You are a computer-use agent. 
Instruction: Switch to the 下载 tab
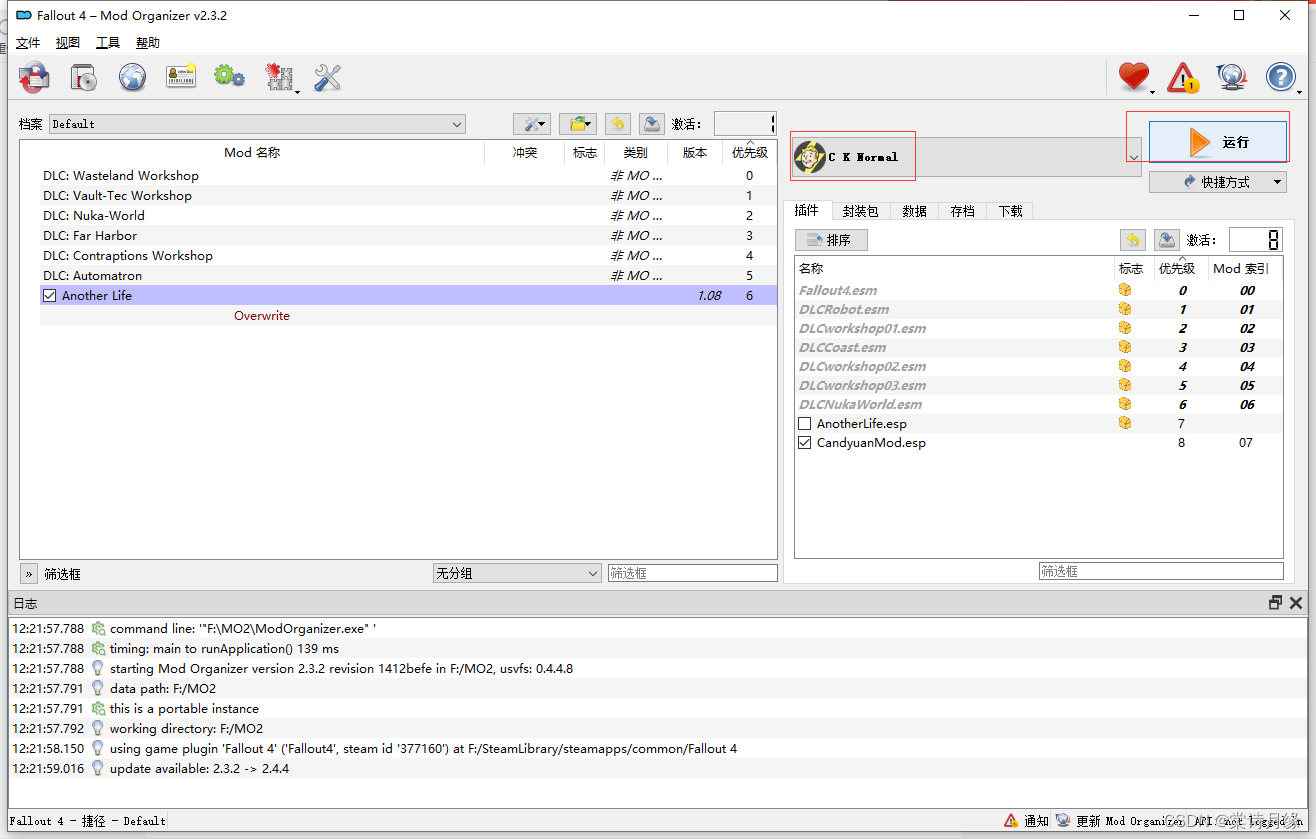tap(1010, 211)
